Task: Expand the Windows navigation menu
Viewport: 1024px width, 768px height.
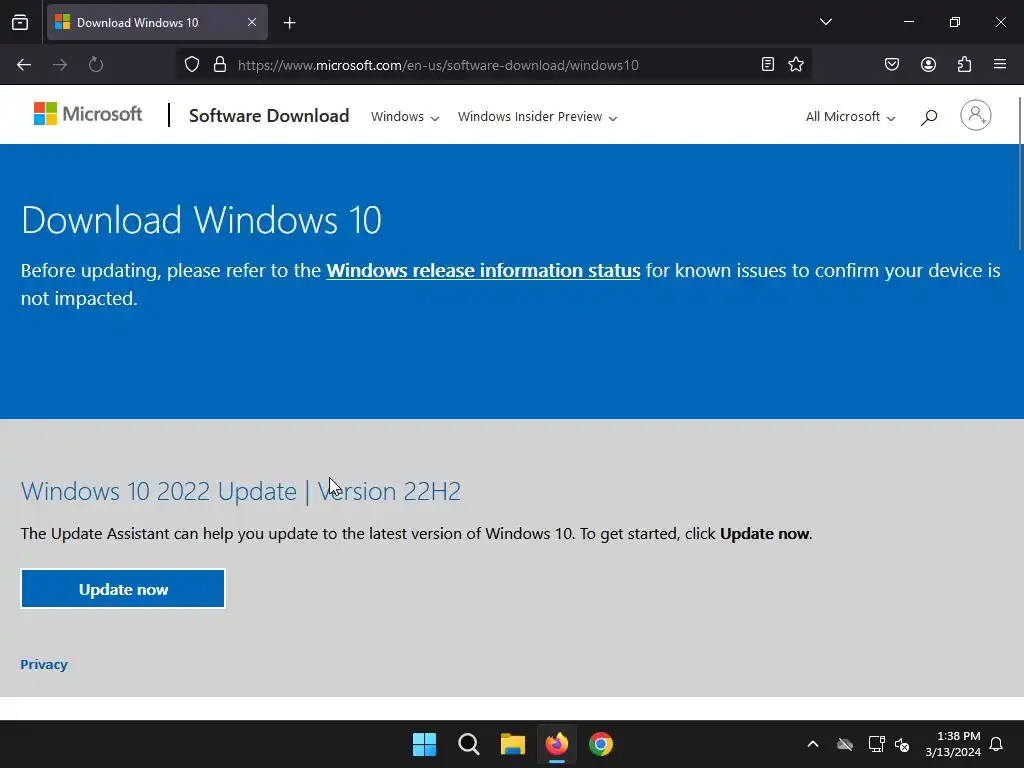Action: 405,117
